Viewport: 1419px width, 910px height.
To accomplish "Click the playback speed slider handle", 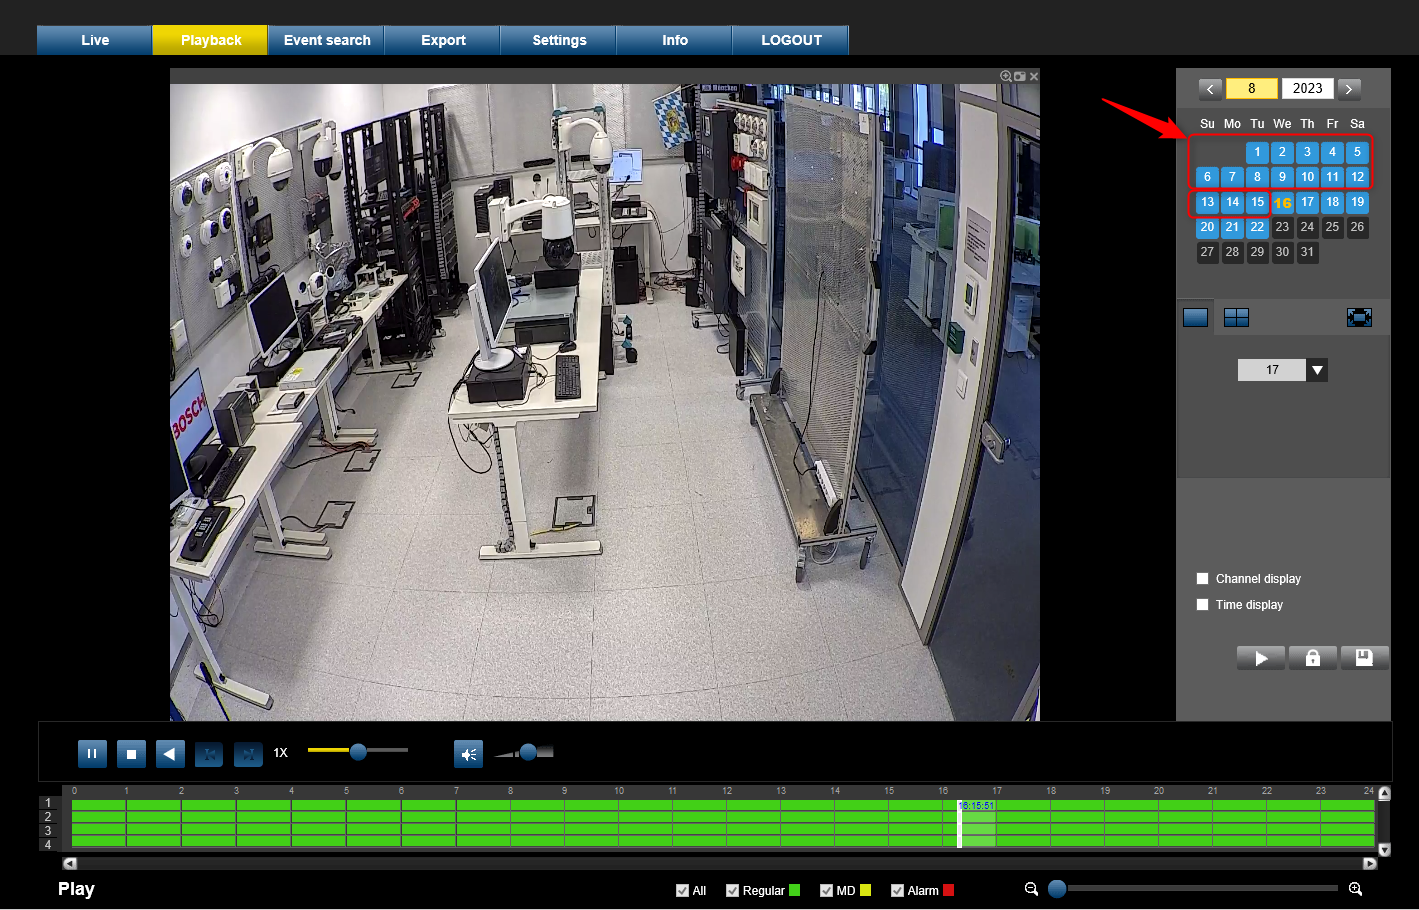I will pos(358,751).
